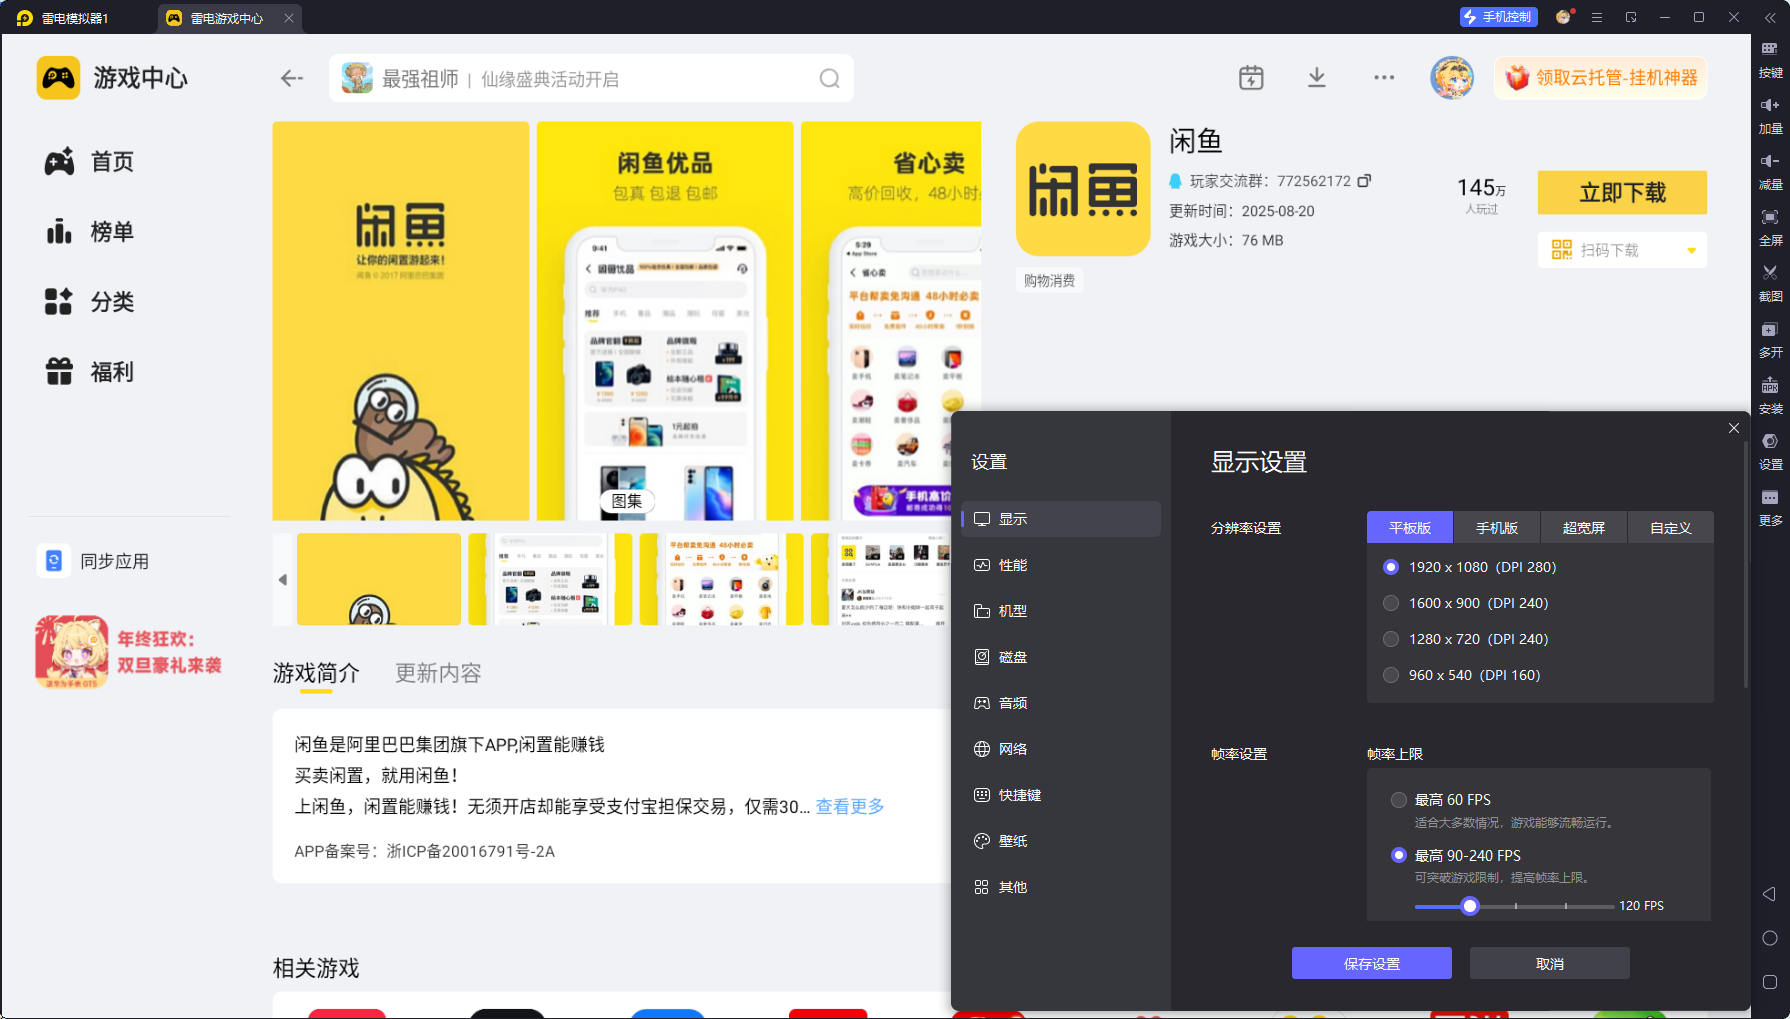Click the 查看更多 link

point(850,806)
